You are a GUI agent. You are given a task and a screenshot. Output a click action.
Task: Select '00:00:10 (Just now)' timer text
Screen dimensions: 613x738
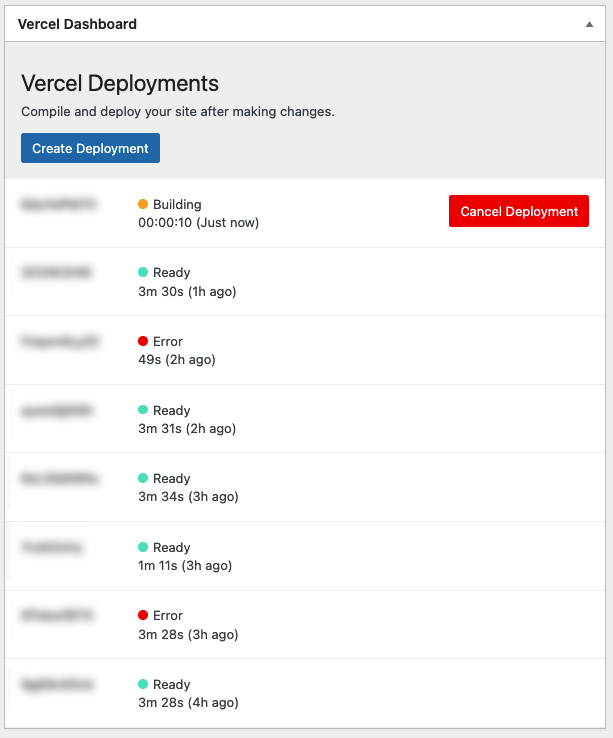point(199,223)
